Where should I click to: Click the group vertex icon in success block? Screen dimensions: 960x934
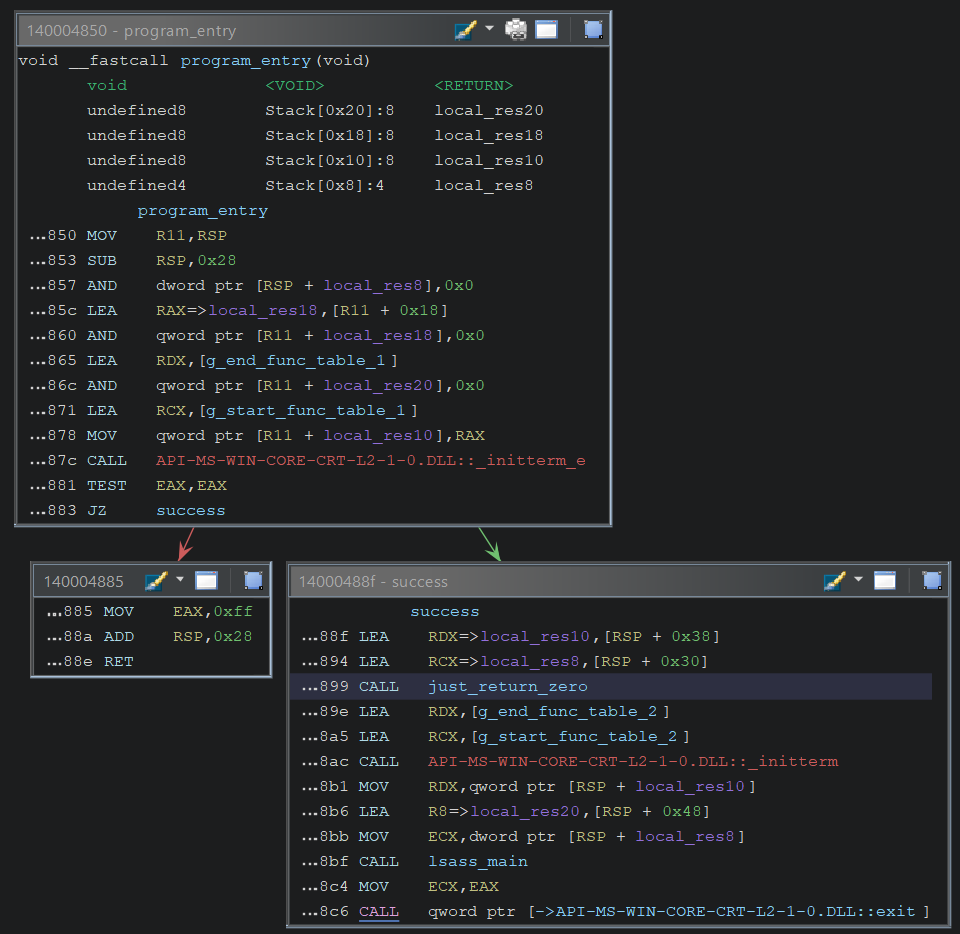point(932,580)
